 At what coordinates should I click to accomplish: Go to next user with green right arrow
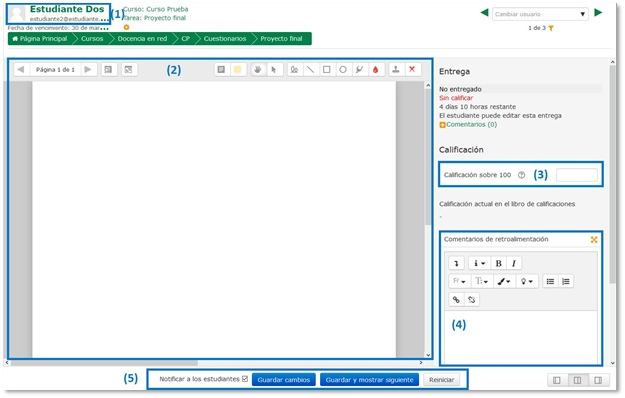598,13
